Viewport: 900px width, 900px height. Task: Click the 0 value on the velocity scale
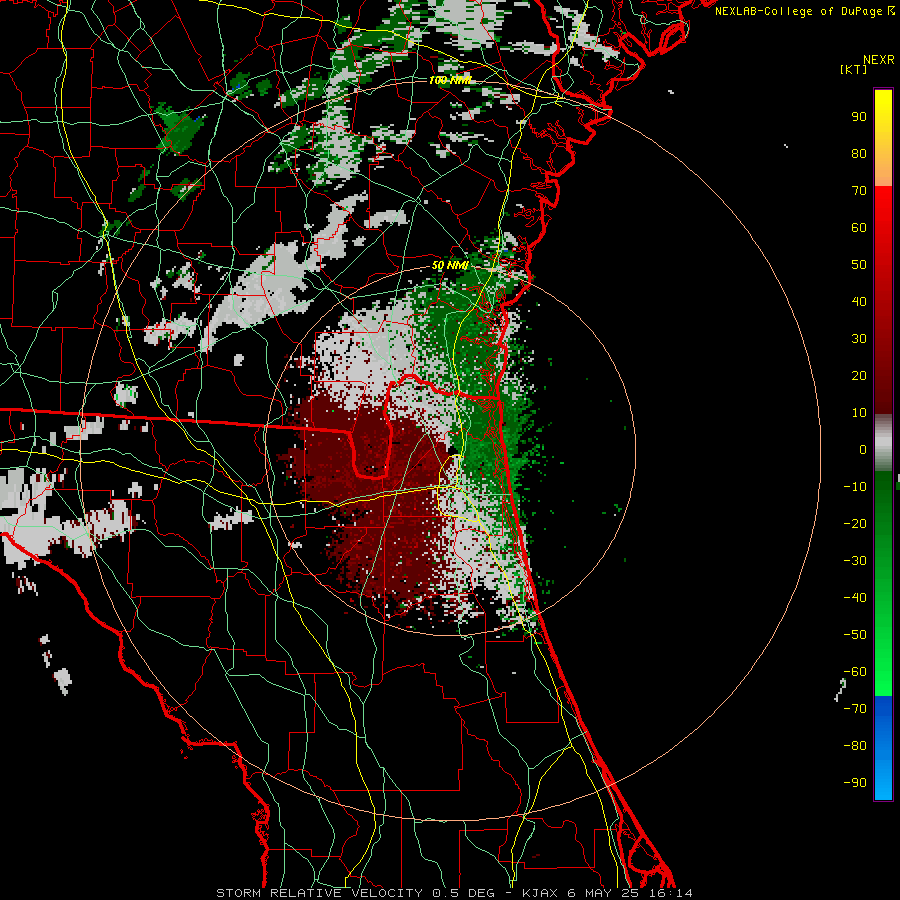tap(863, 449)
